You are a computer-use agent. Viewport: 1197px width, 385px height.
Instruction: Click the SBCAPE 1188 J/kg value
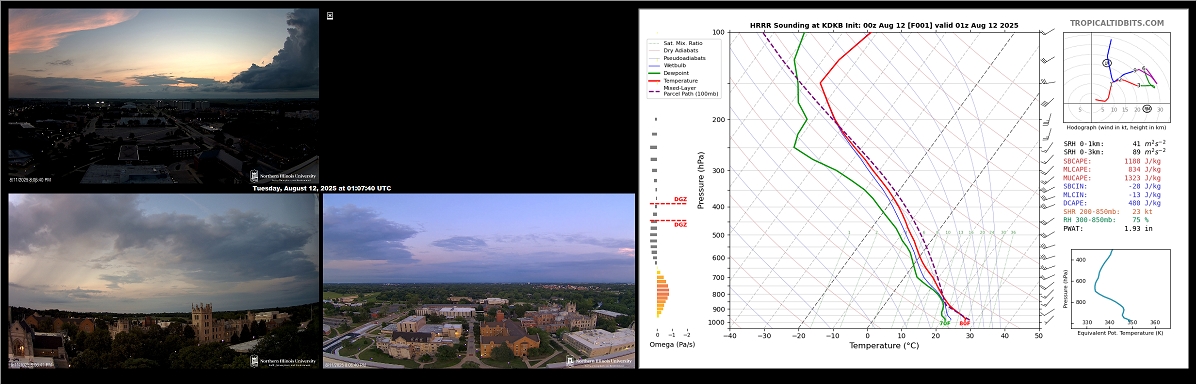1112,162
